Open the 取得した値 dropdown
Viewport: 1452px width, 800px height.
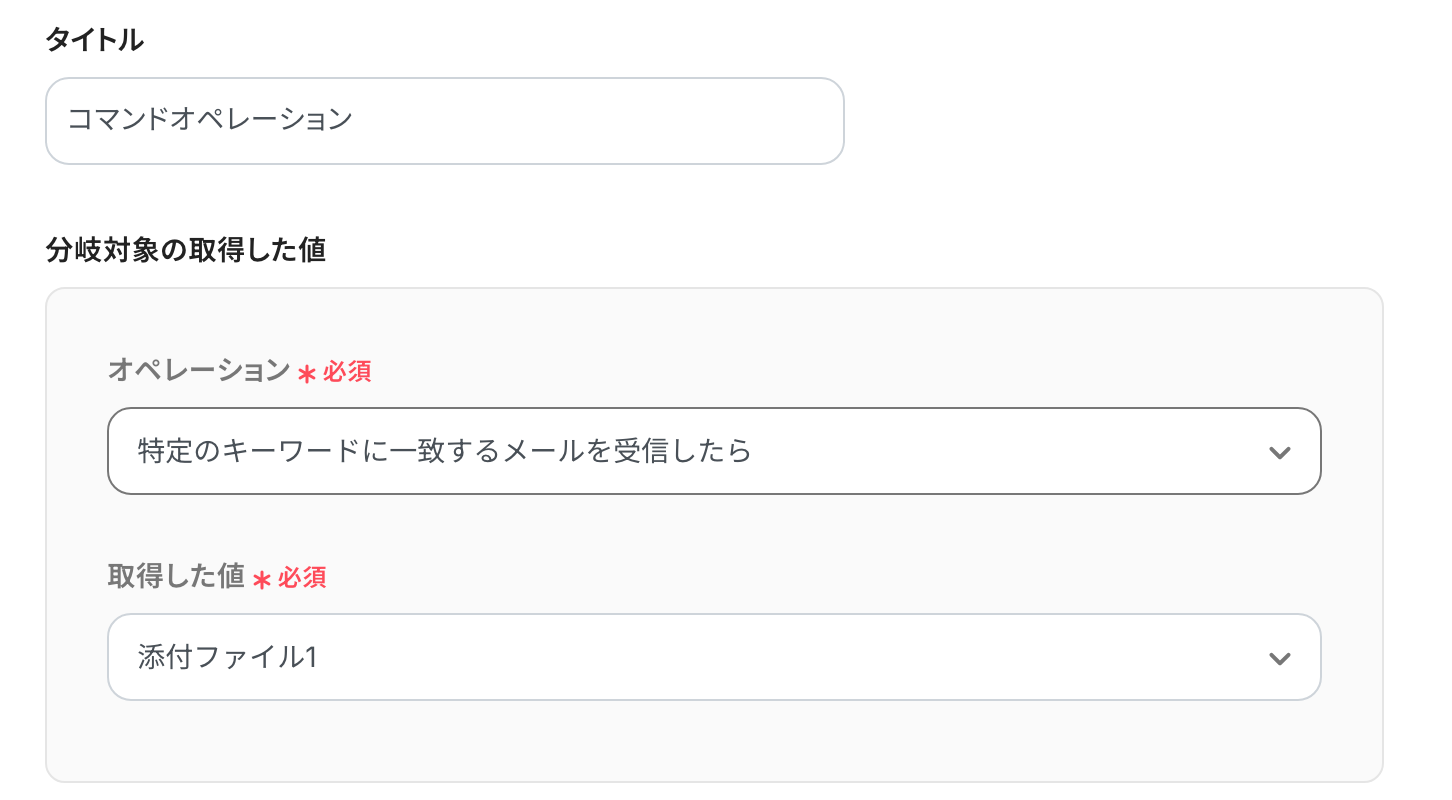coord(713,657)
